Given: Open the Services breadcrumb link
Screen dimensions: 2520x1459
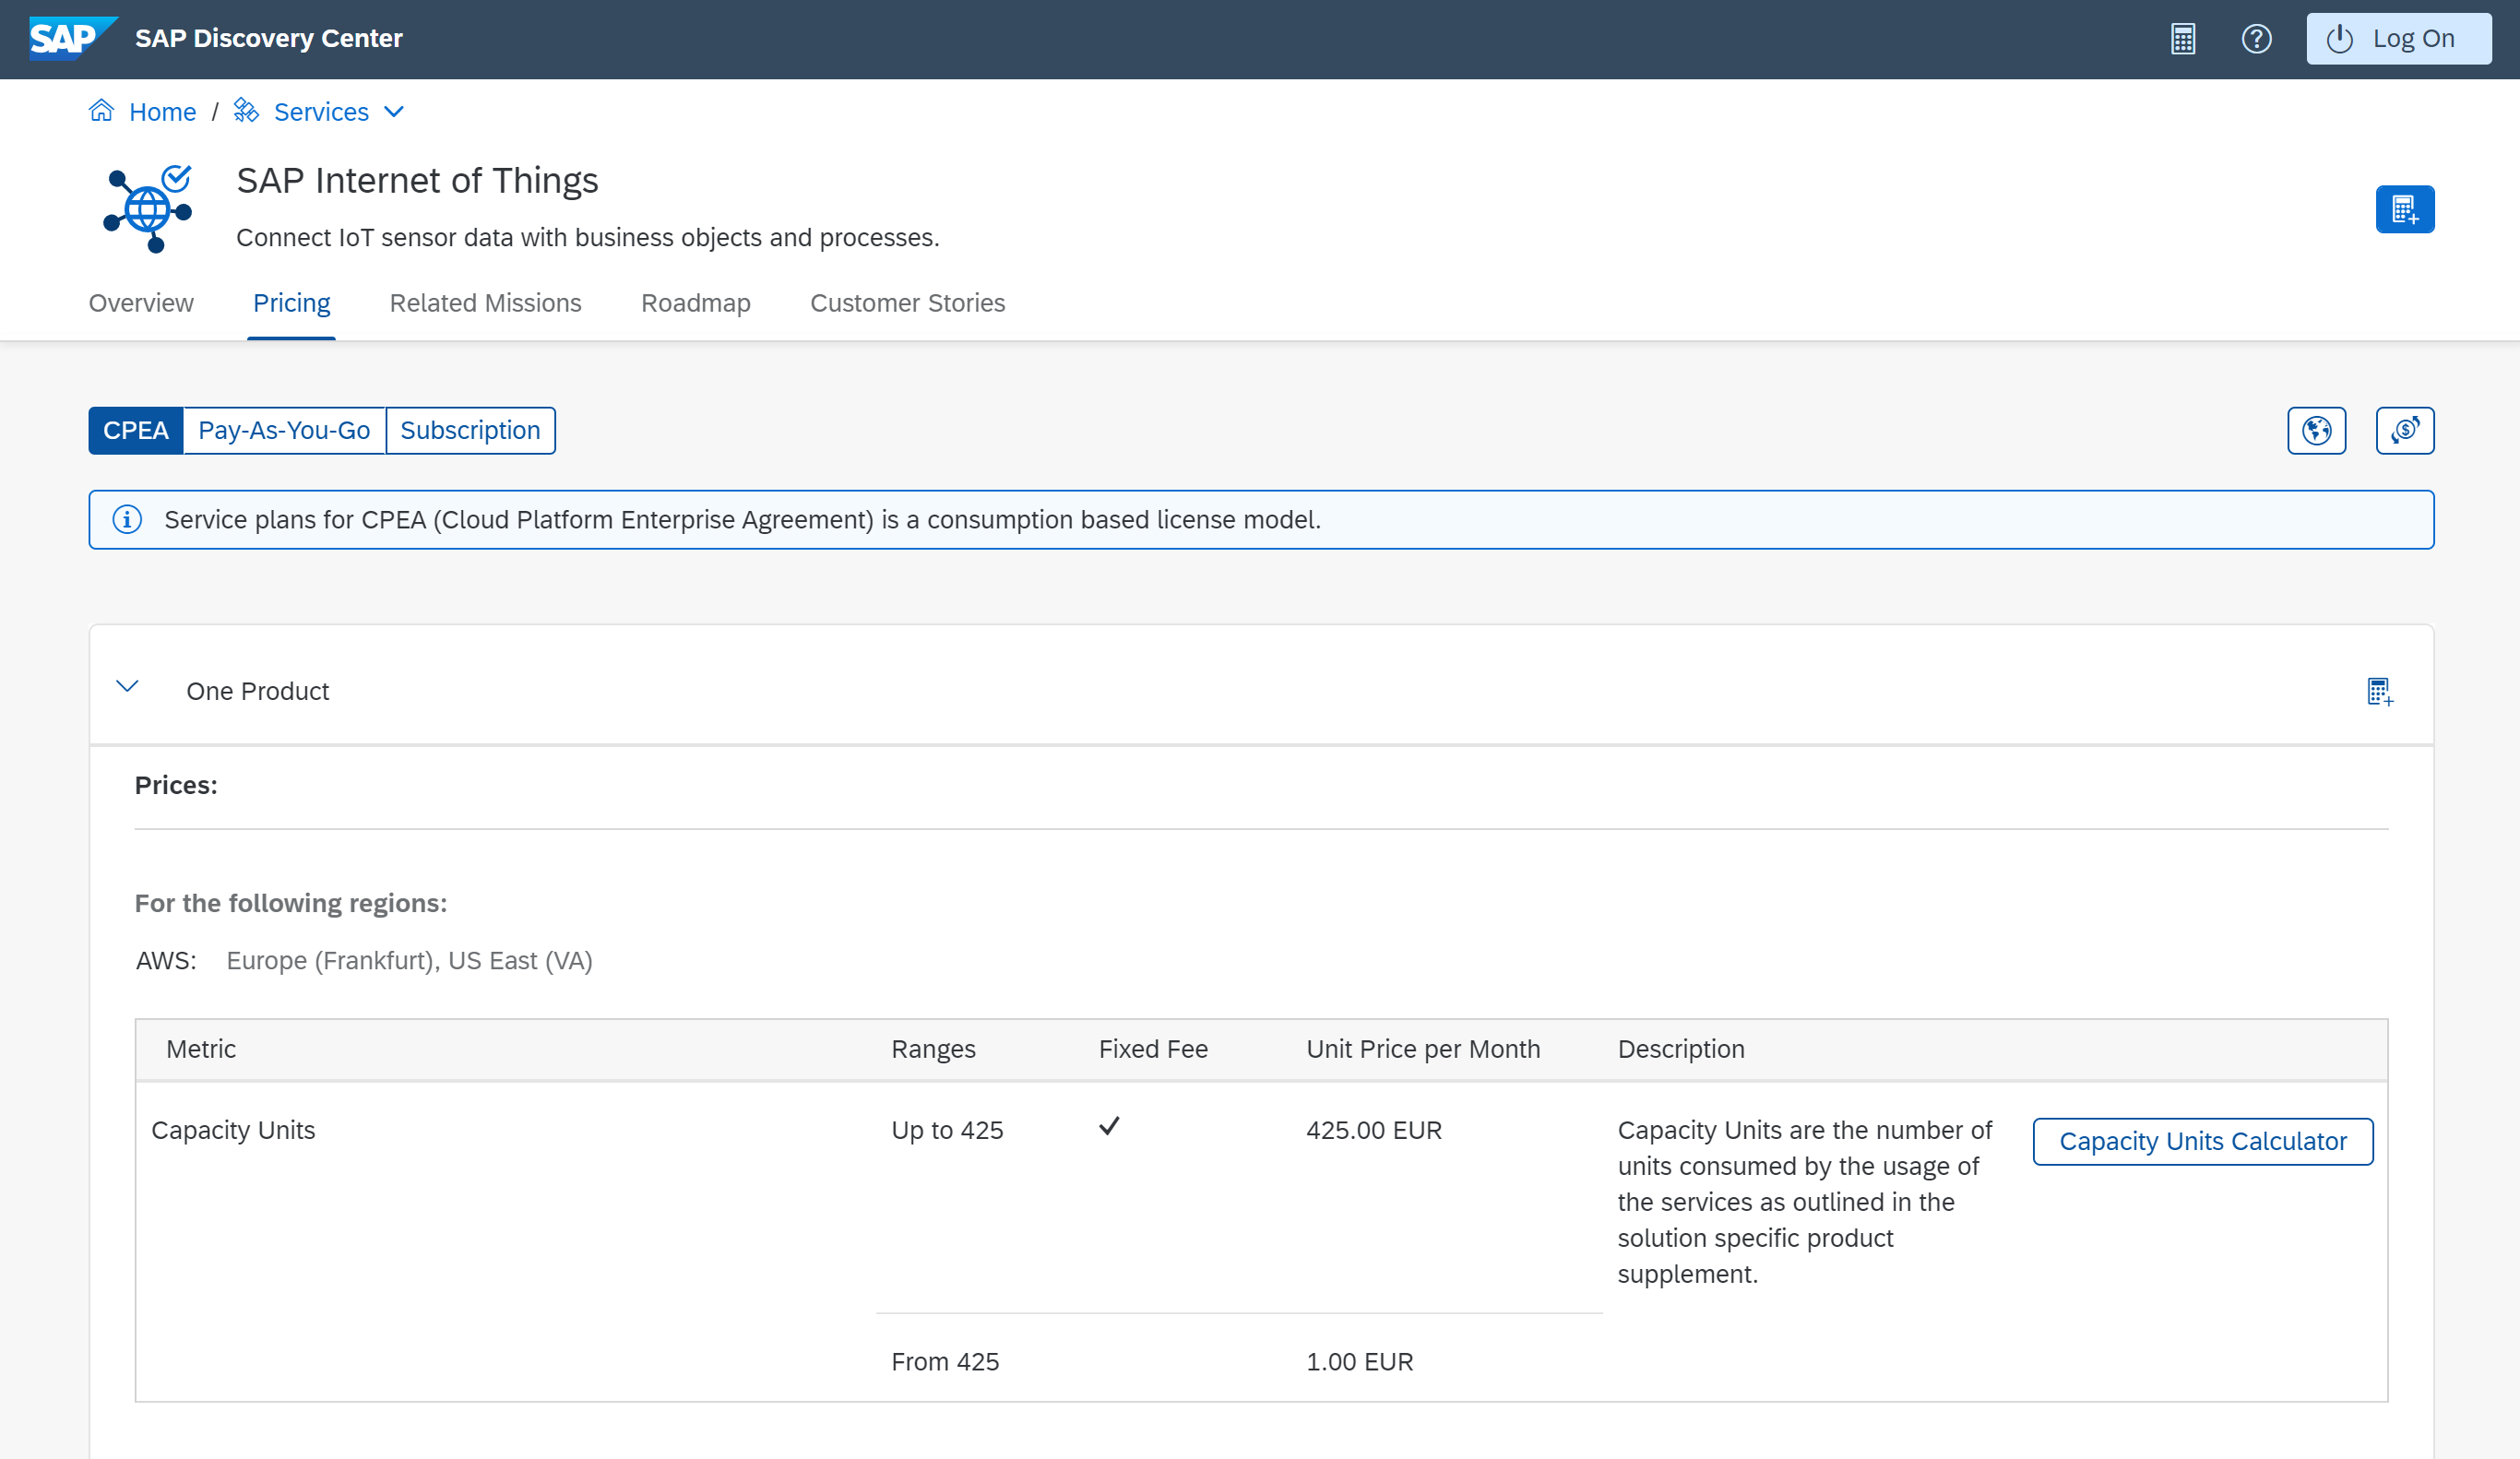Looking at the screenshot, I should [x=321, y=112].
